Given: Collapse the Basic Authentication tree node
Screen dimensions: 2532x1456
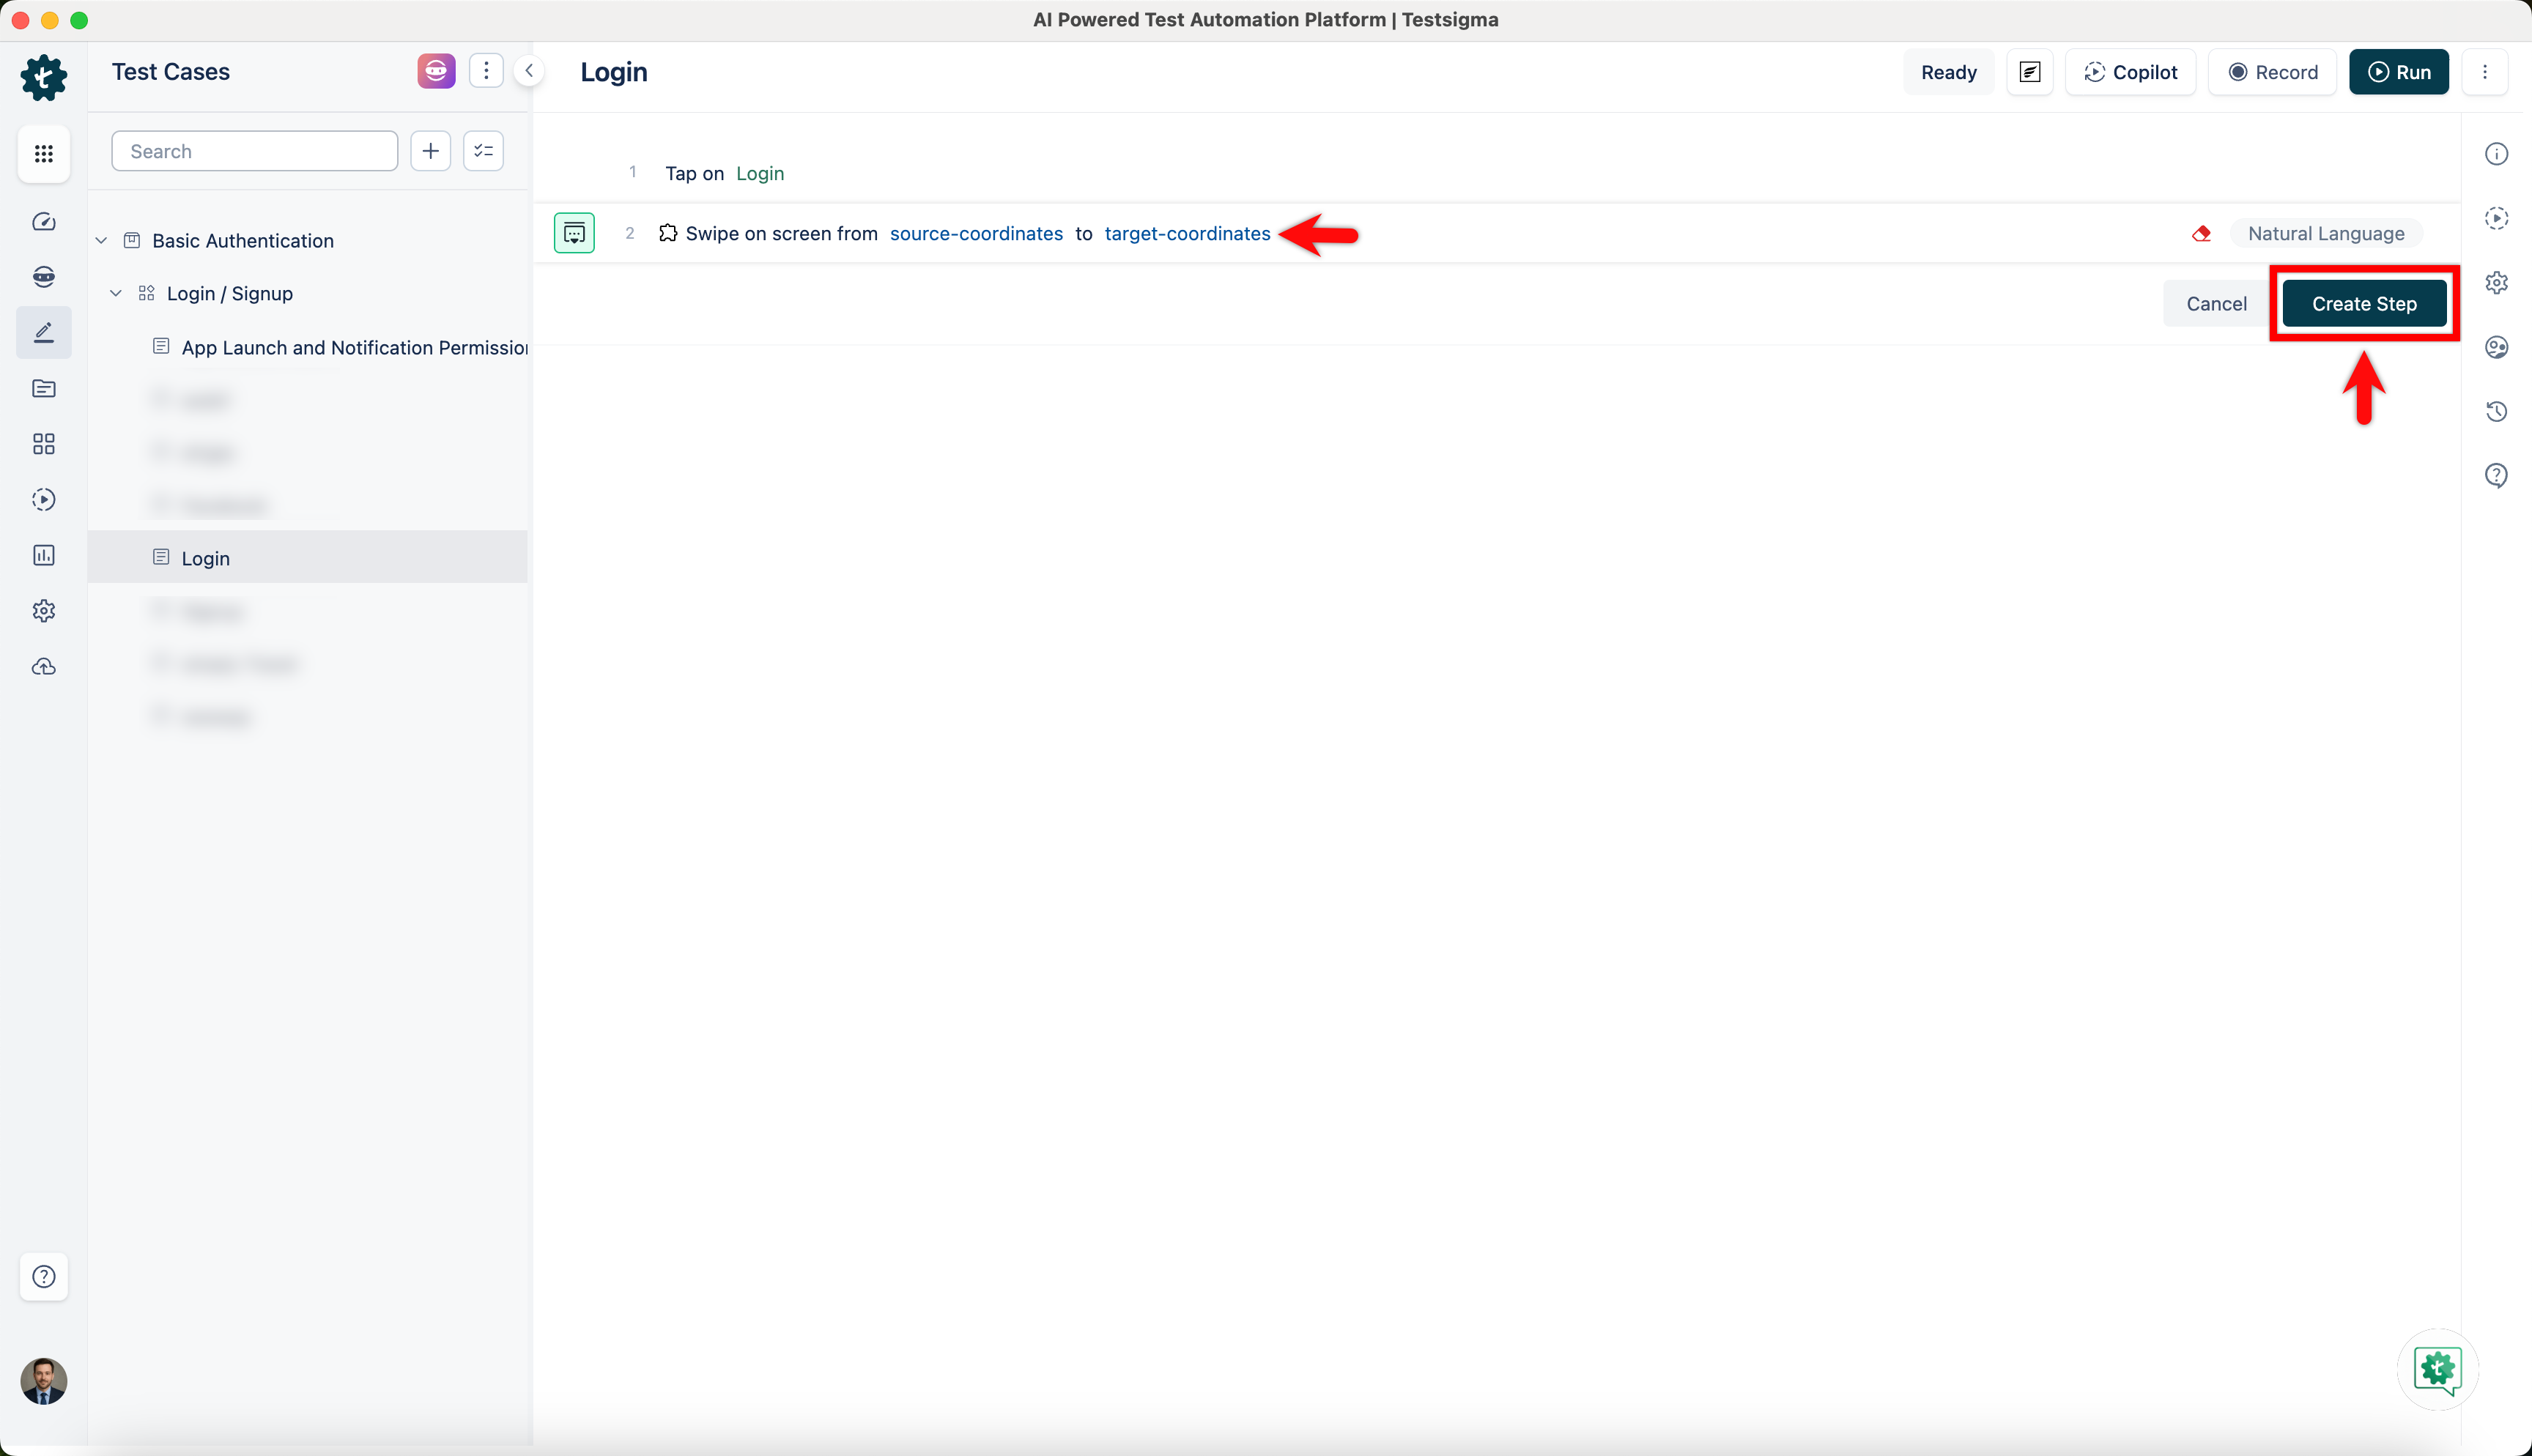Looking at the screenshot, I should [102, 241].
